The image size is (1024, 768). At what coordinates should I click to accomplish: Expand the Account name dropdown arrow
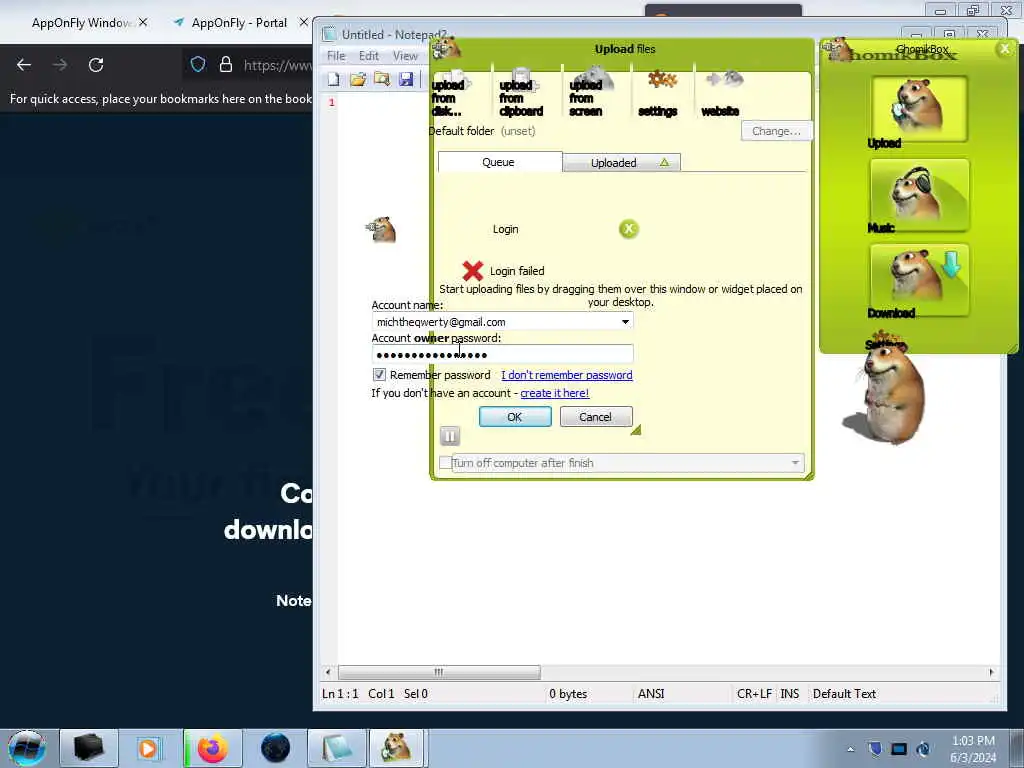tap(625, 322)
